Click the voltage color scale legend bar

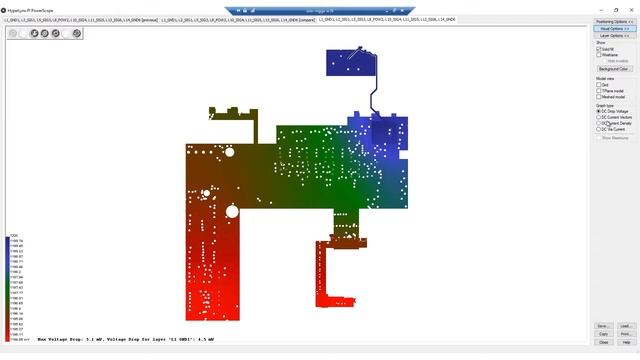(x=7, y=289)
